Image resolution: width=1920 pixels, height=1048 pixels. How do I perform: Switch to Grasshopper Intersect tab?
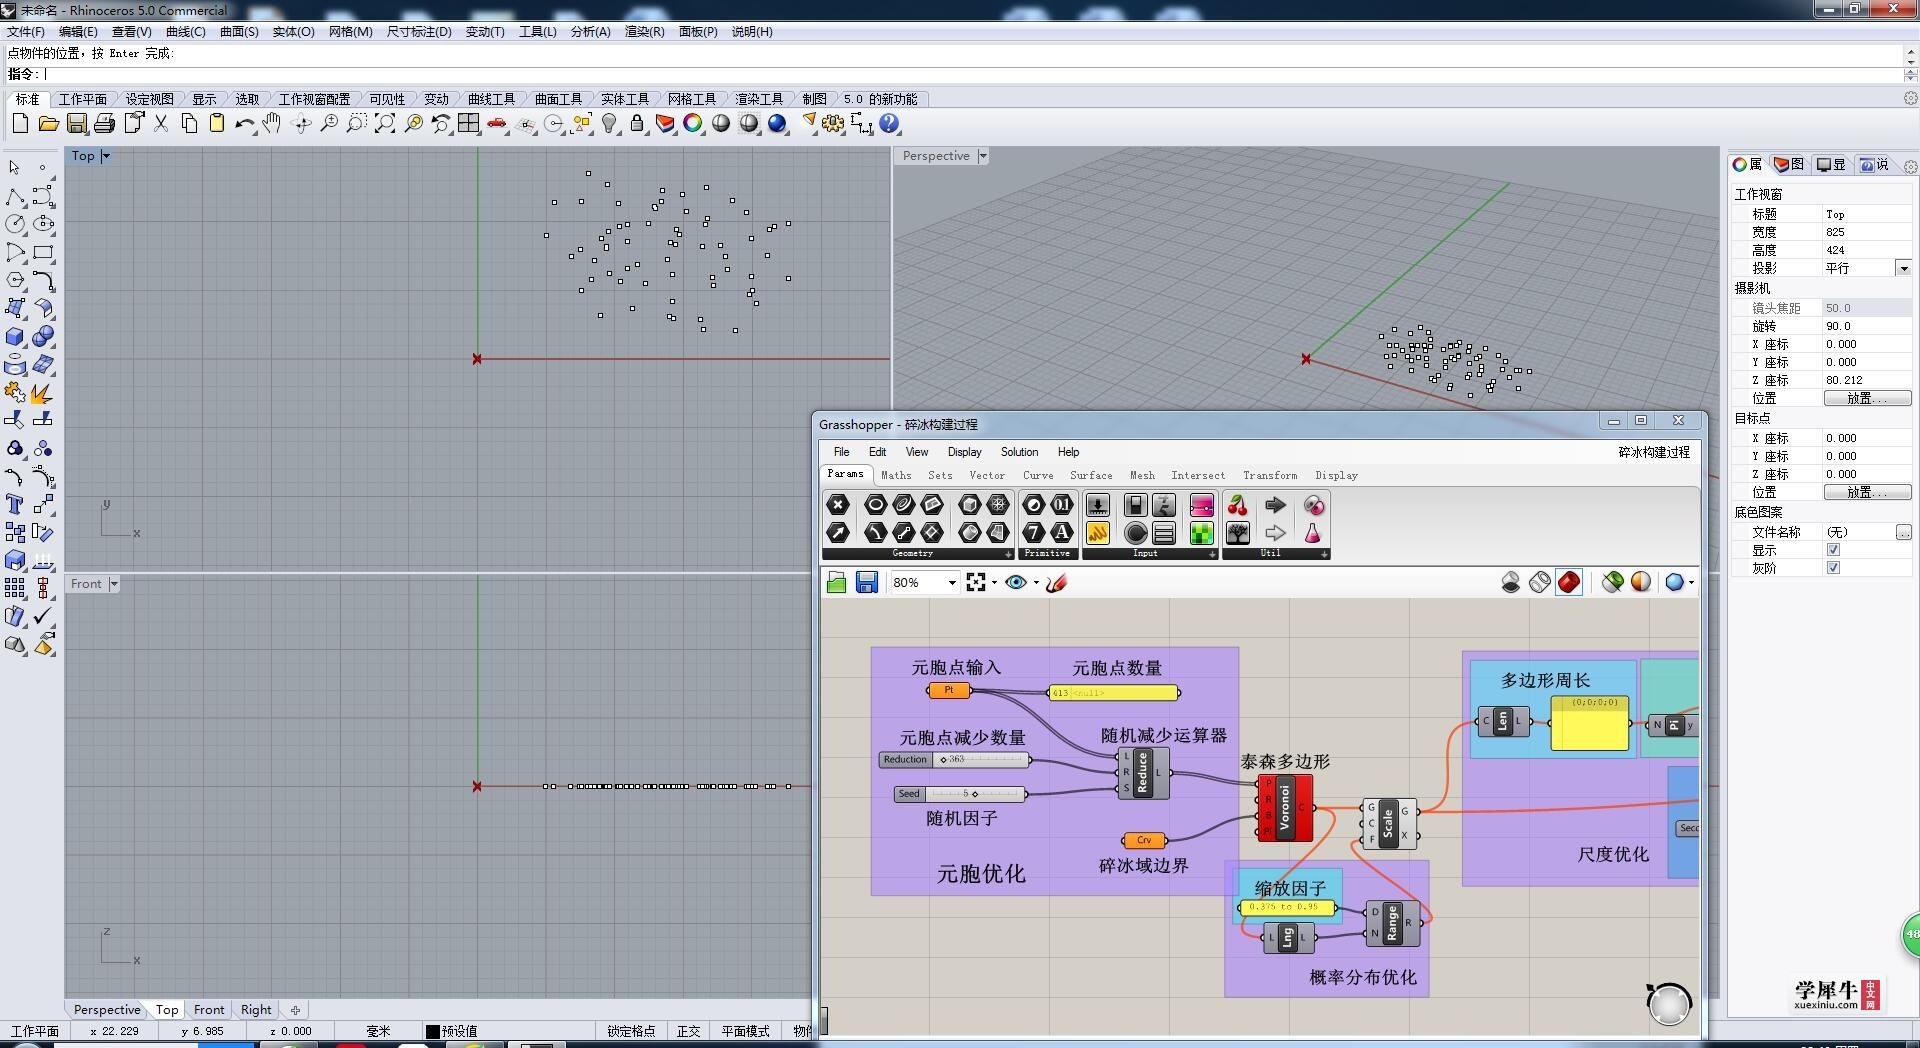[1198, 476]
